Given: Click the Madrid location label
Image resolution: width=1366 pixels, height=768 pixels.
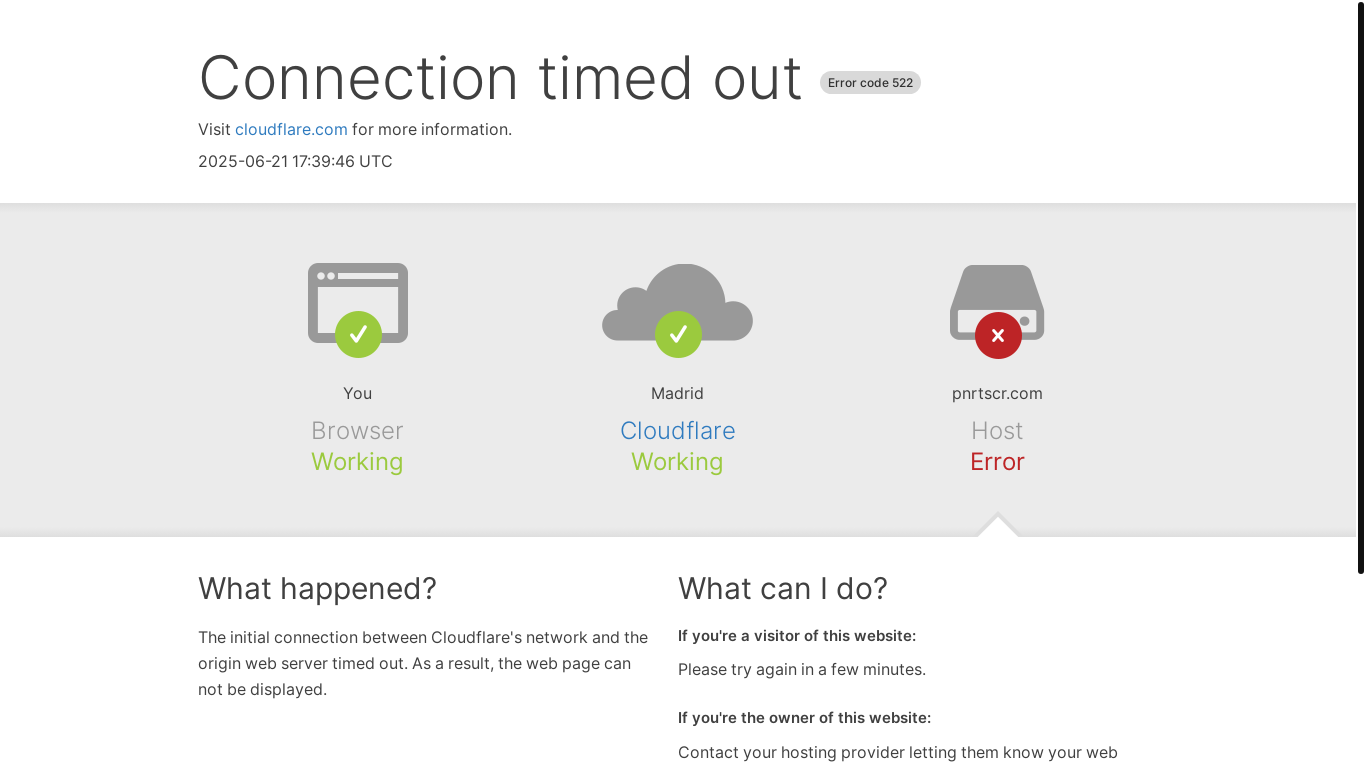Looking at the screenshot, I should [677, 394].
